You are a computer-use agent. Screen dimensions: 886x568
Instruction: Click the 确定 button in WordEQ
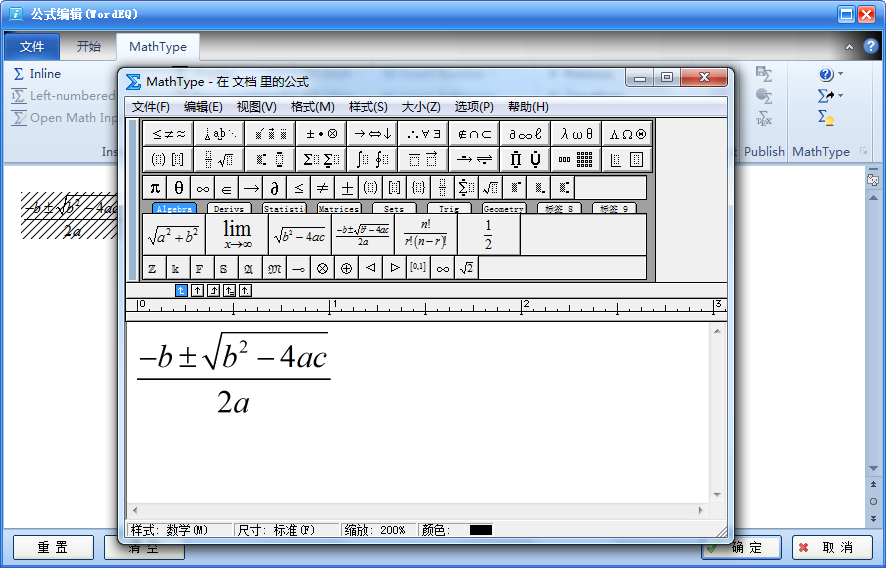click(x=741, y=547)
